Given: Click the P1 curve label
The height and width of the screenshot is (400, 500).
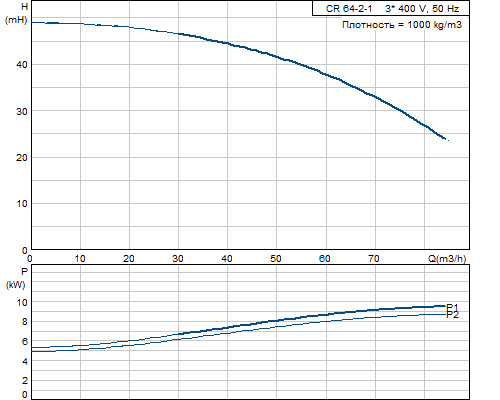Looking at the screenshot, I should click(452, 307).
